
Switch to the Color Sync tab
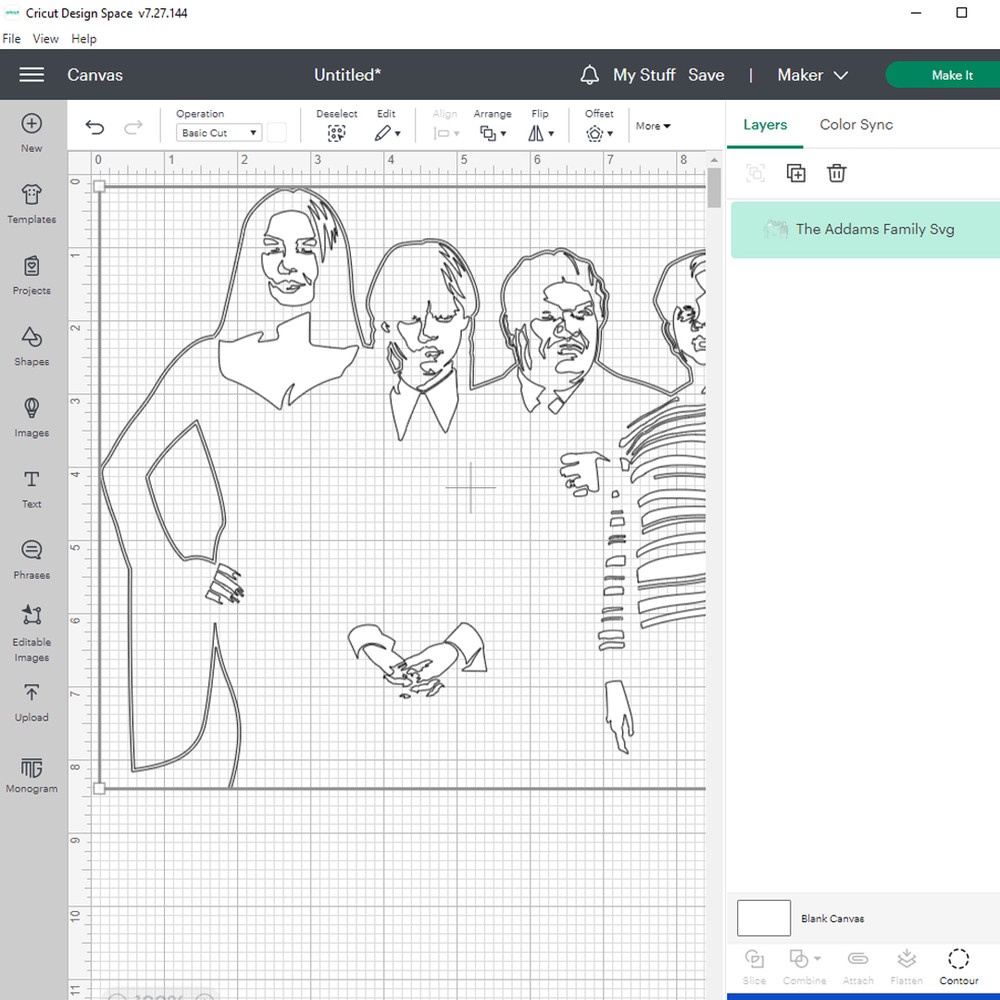pyautogui.click(x=856, y=125)
